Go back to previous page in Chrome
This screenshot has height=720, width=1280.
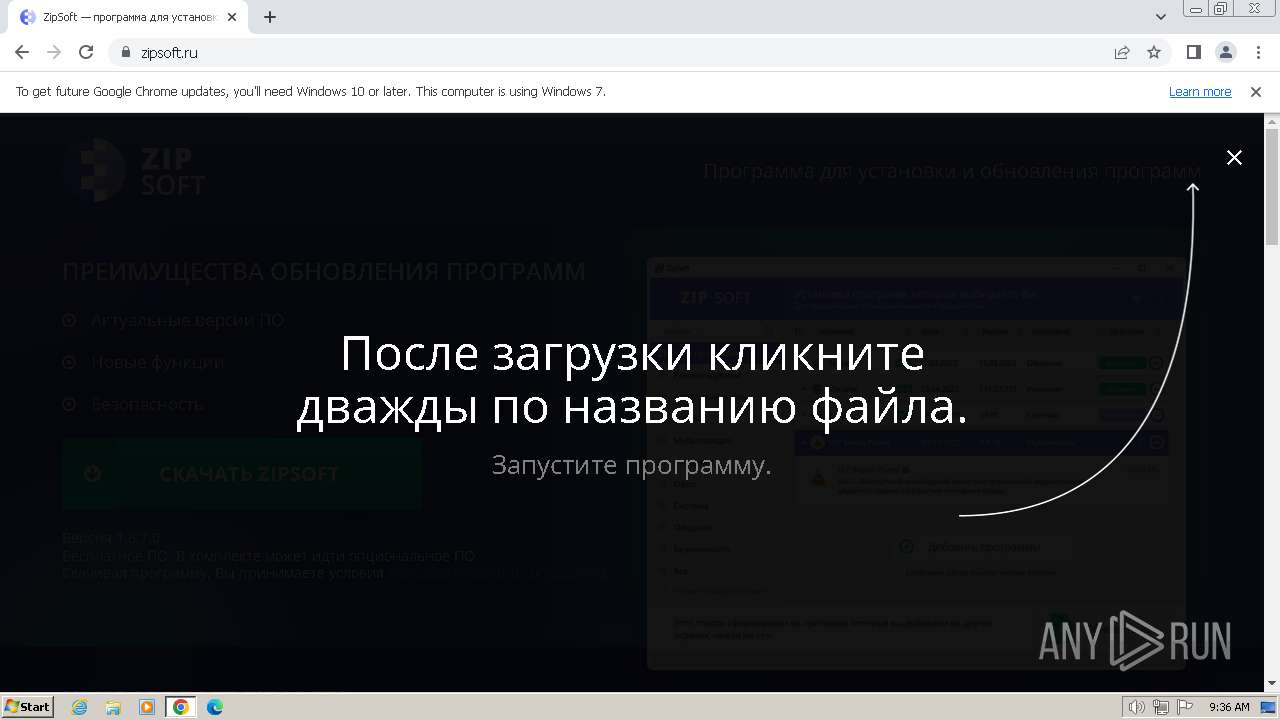click(x=22, y=52)
